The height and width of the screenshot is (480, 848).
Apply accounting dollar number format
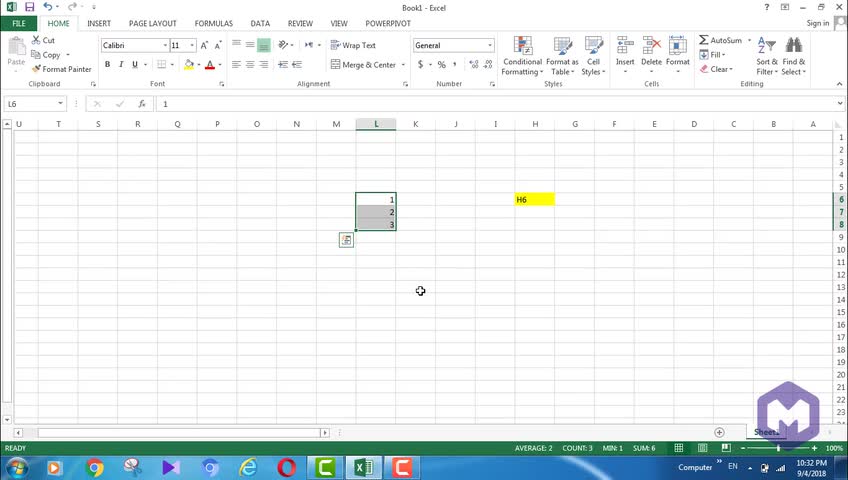(420, 64)
